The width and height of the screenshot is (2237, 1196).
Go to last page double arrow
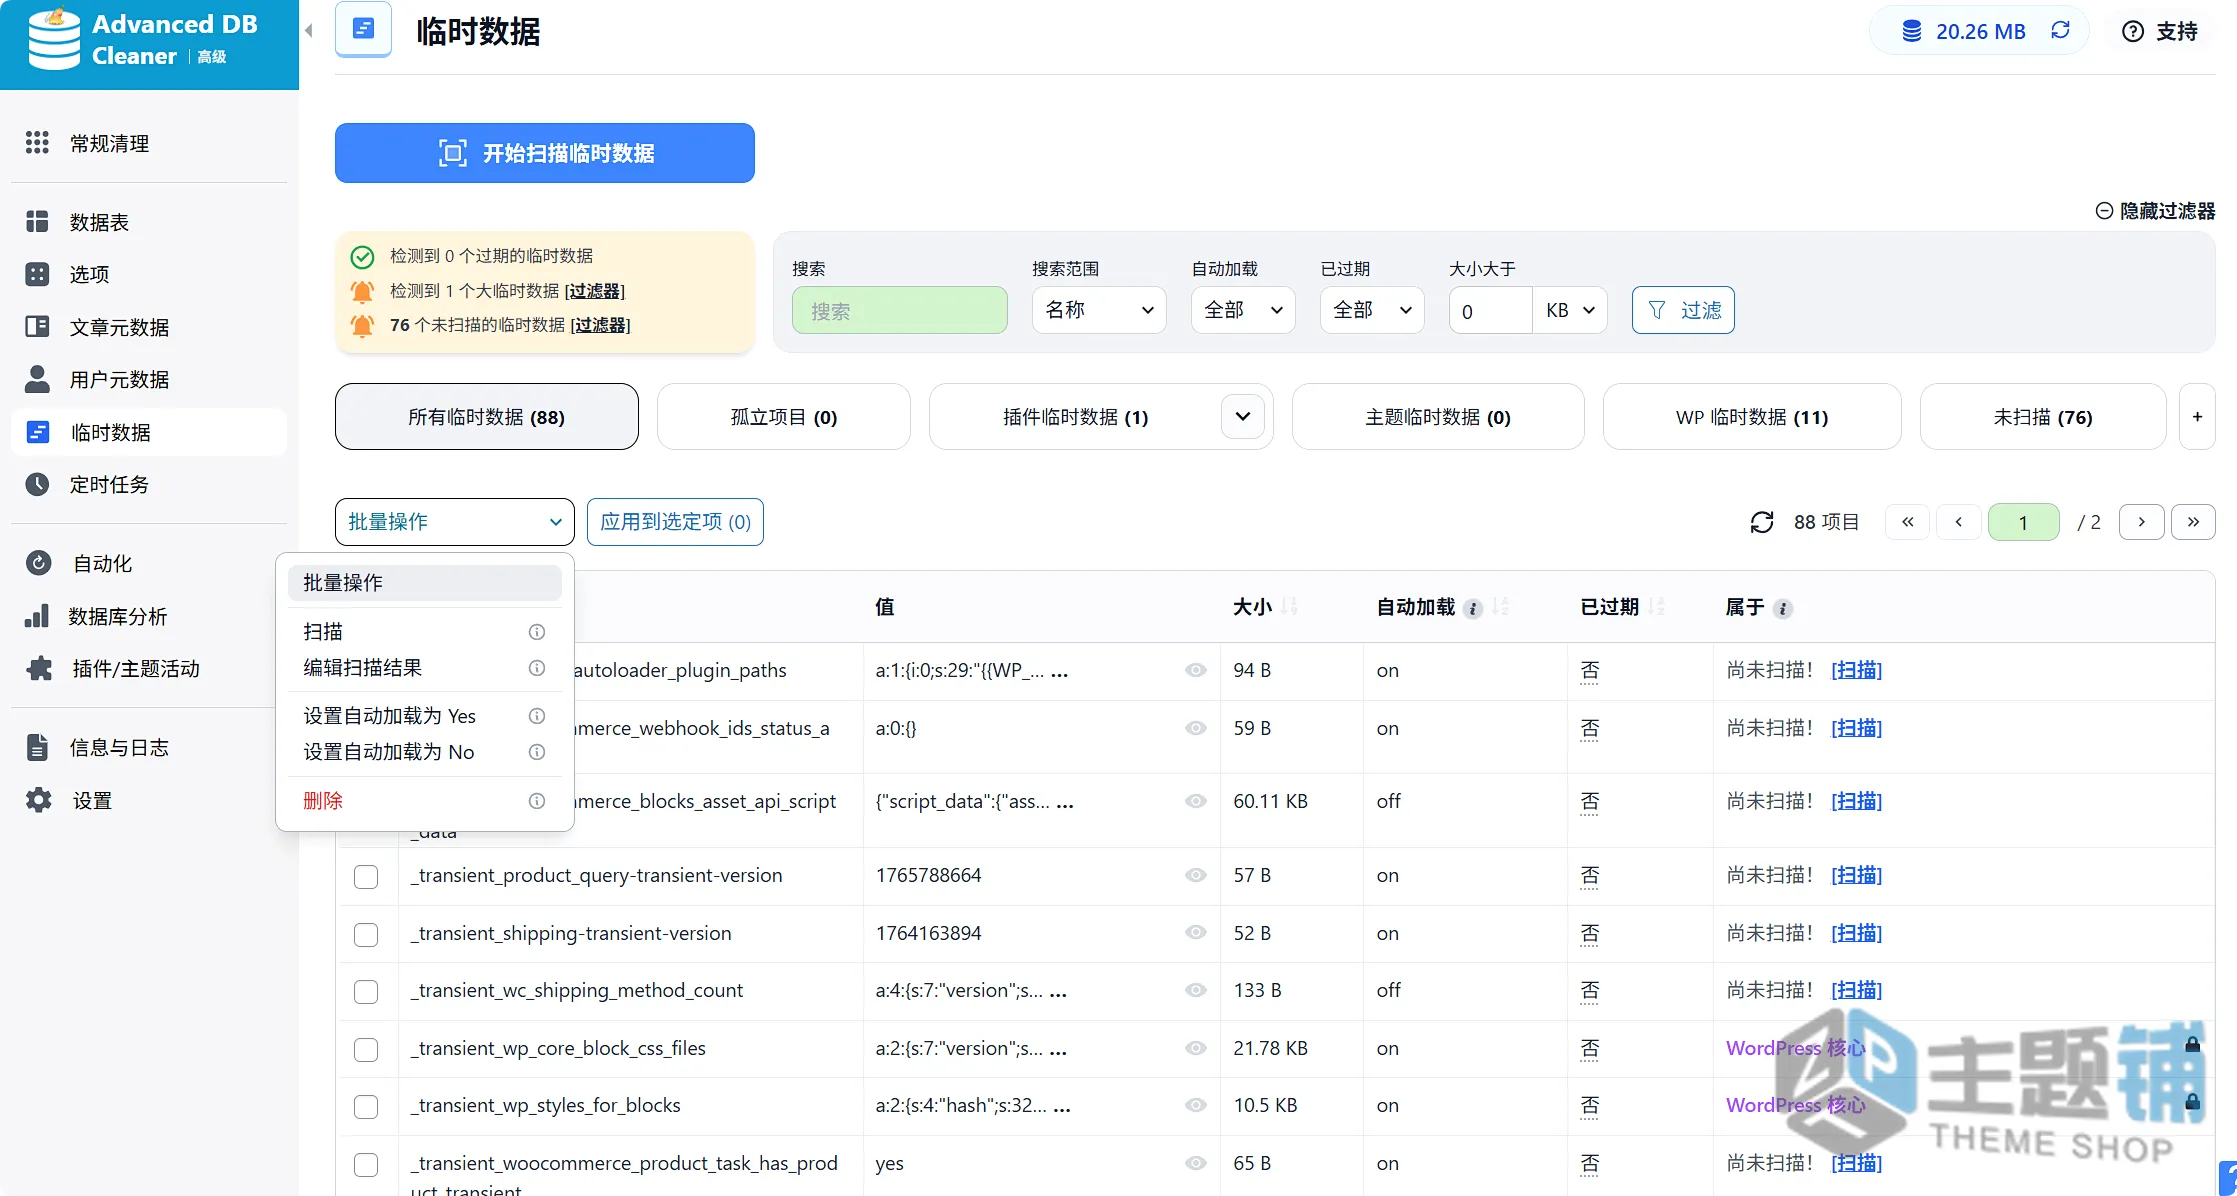pos(2193,522)
